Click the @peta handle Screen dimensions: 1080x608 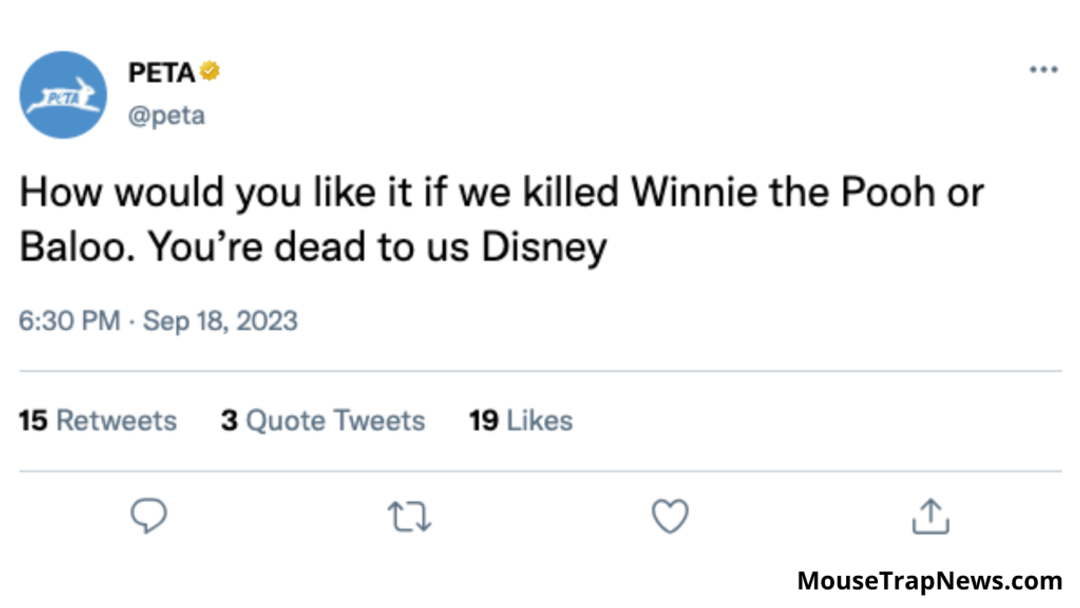pyautogui.click(x=166, y=115)
